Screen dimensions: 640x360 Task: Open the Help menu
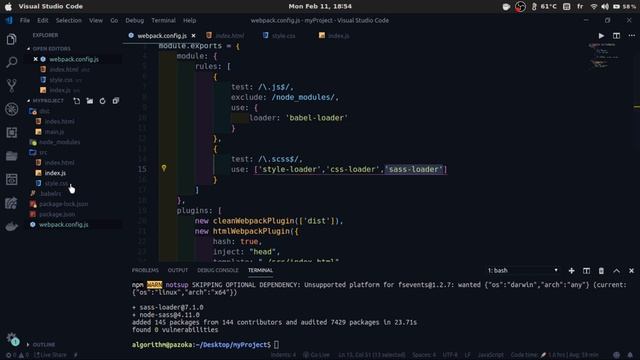[189, 20]
